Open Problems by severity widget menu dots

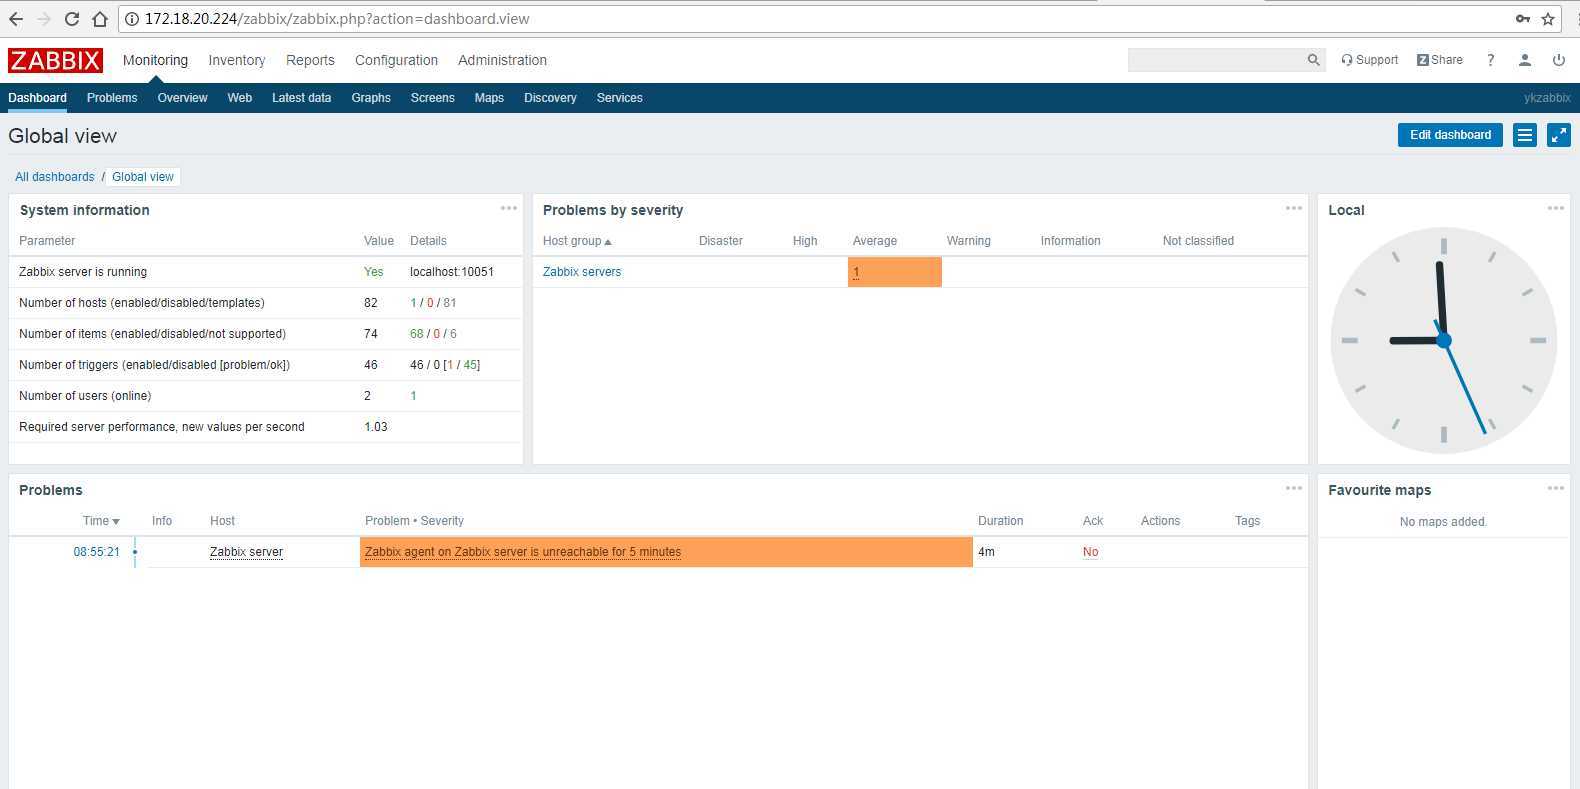point(1294,209)
